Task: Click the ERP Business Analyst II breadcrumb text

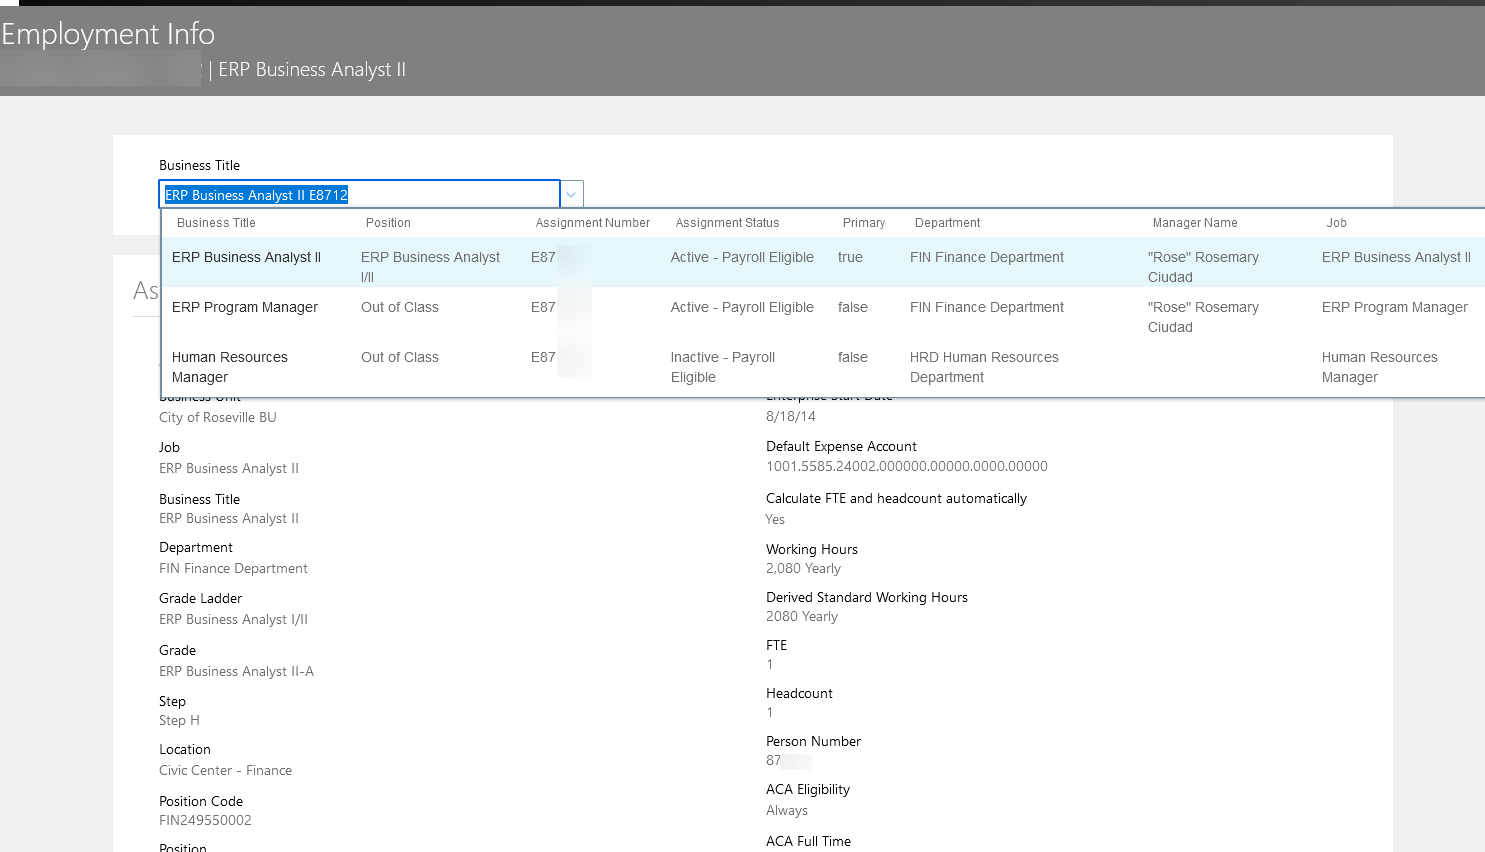Action: (311, 69)
